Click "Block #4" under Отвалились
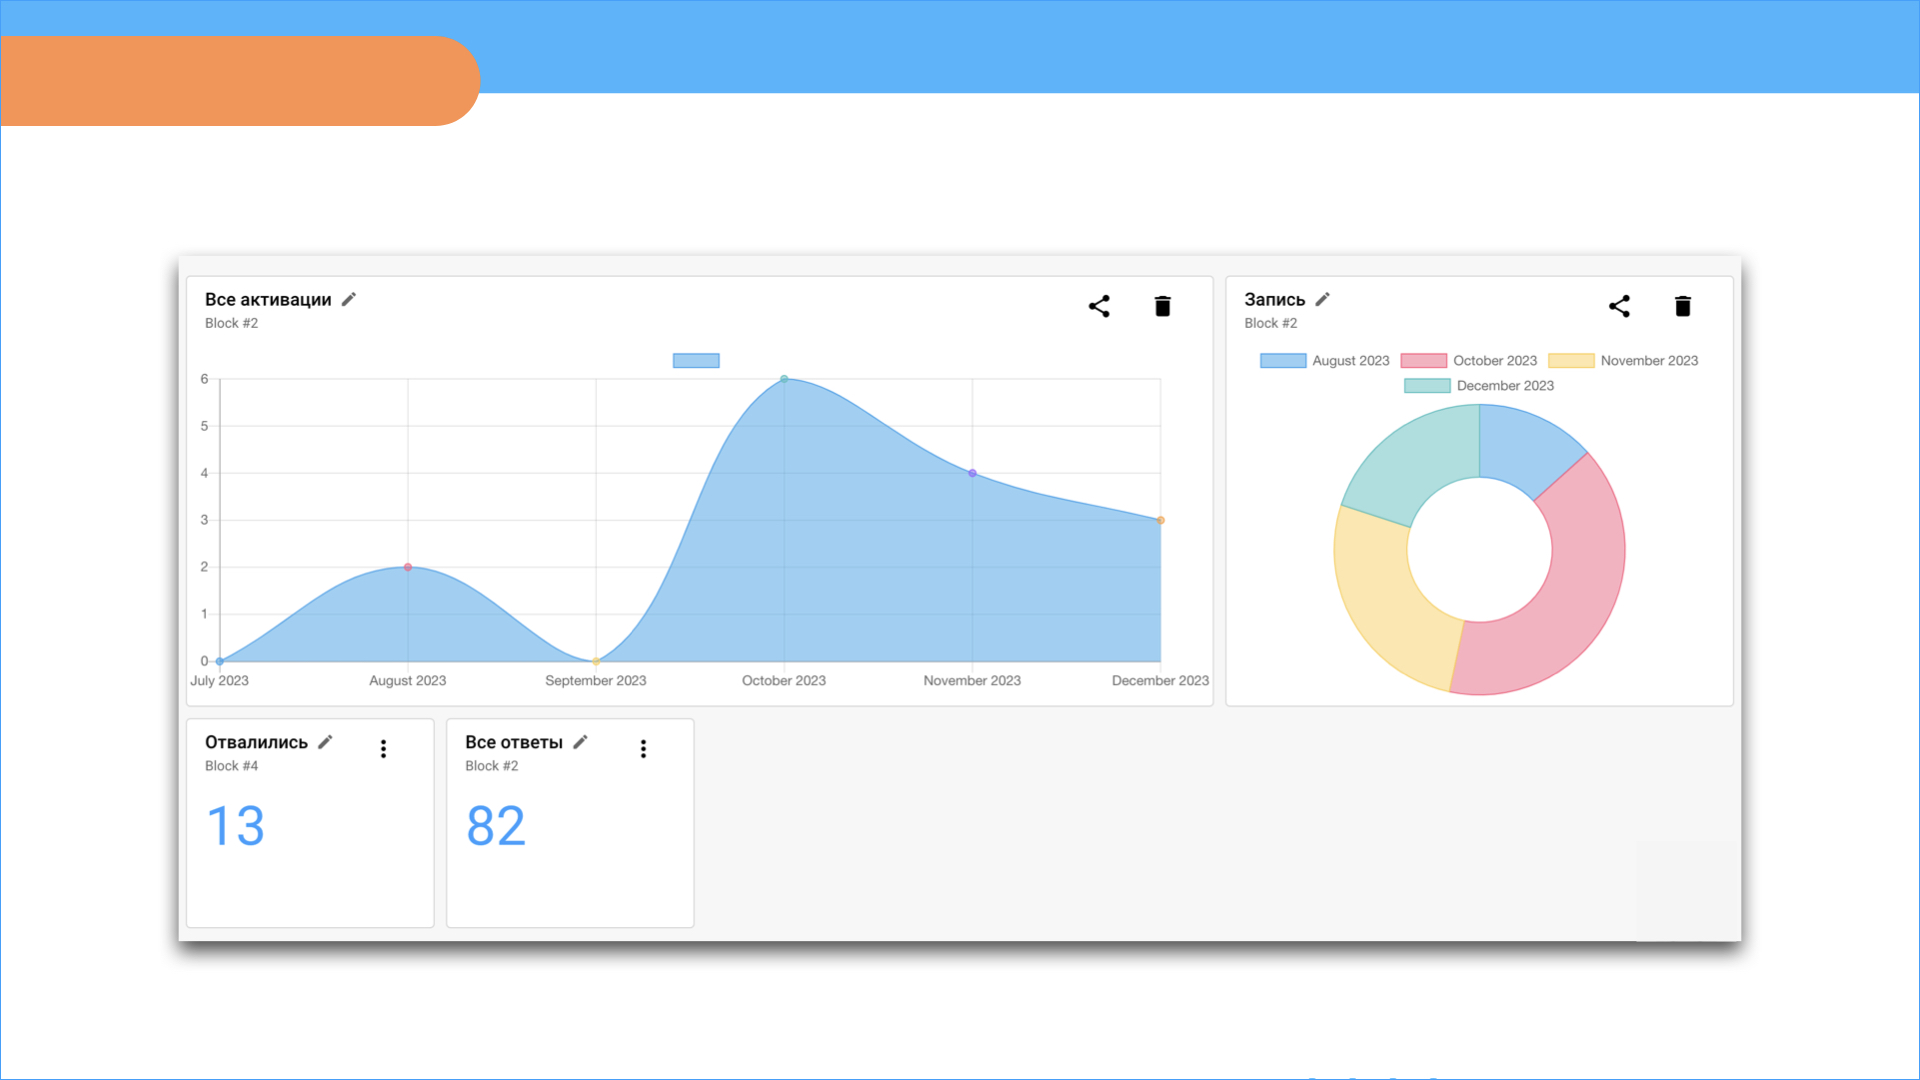Screen dimensions: 1920x1080 (x=231, y=766)
